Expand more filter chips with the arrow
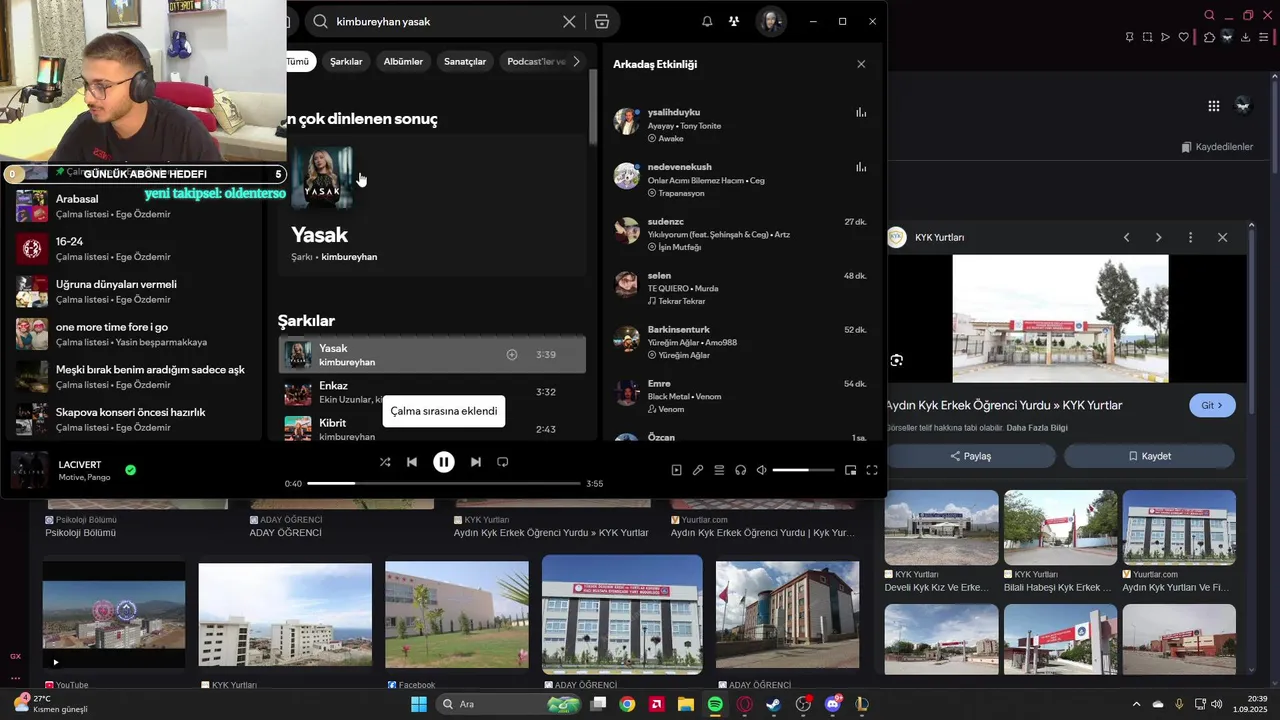Viewport: 1280px width, 720px height. click(576, 61)
